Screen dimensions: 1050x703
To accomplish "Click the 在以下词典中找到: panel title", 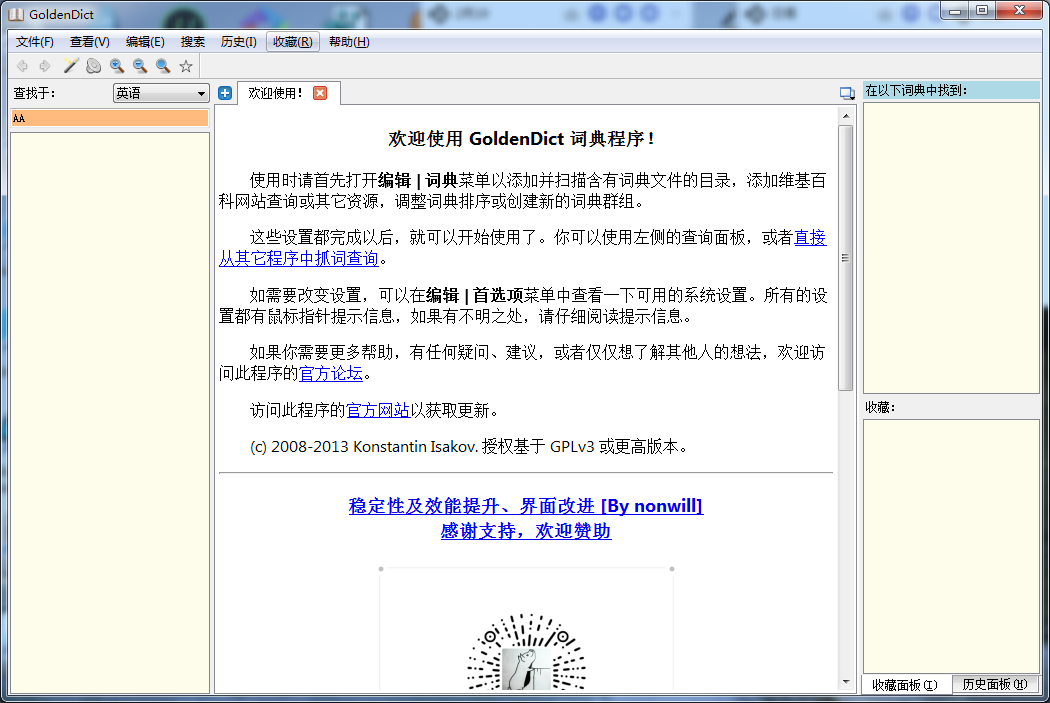I will [x=916, y=90].
